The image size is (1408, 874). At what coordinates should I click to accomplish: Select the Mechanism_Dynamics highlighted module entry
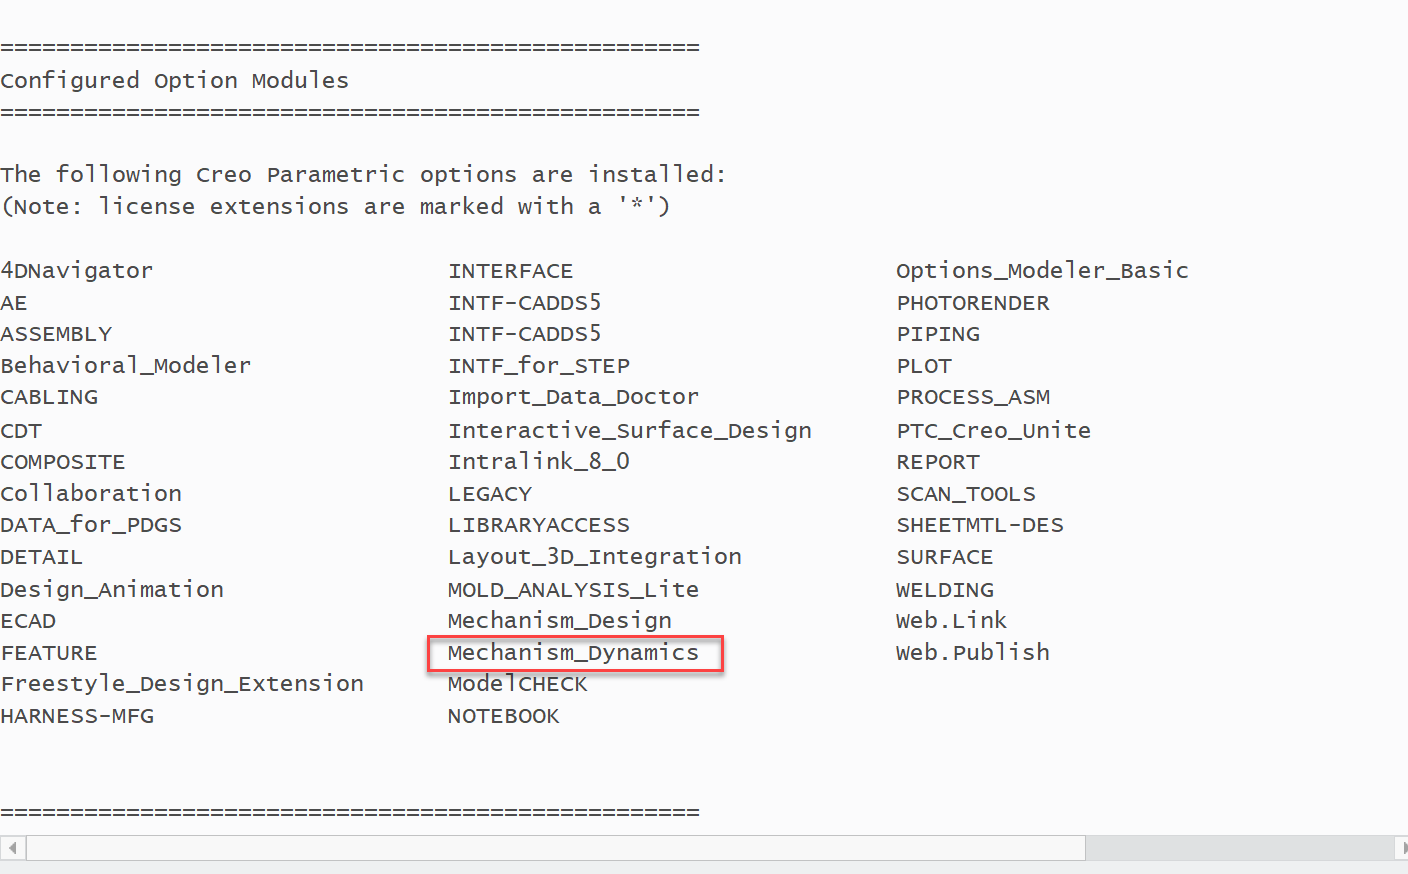[576, 653]
